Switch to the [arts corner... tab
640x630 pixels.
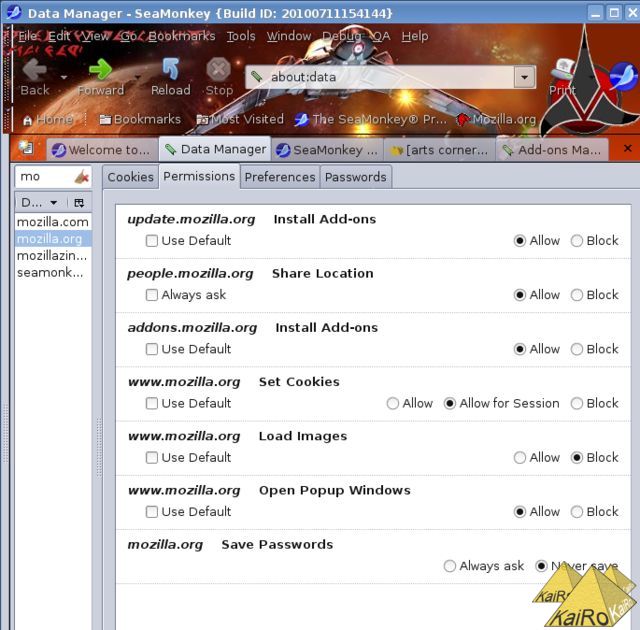click(440, 150)
